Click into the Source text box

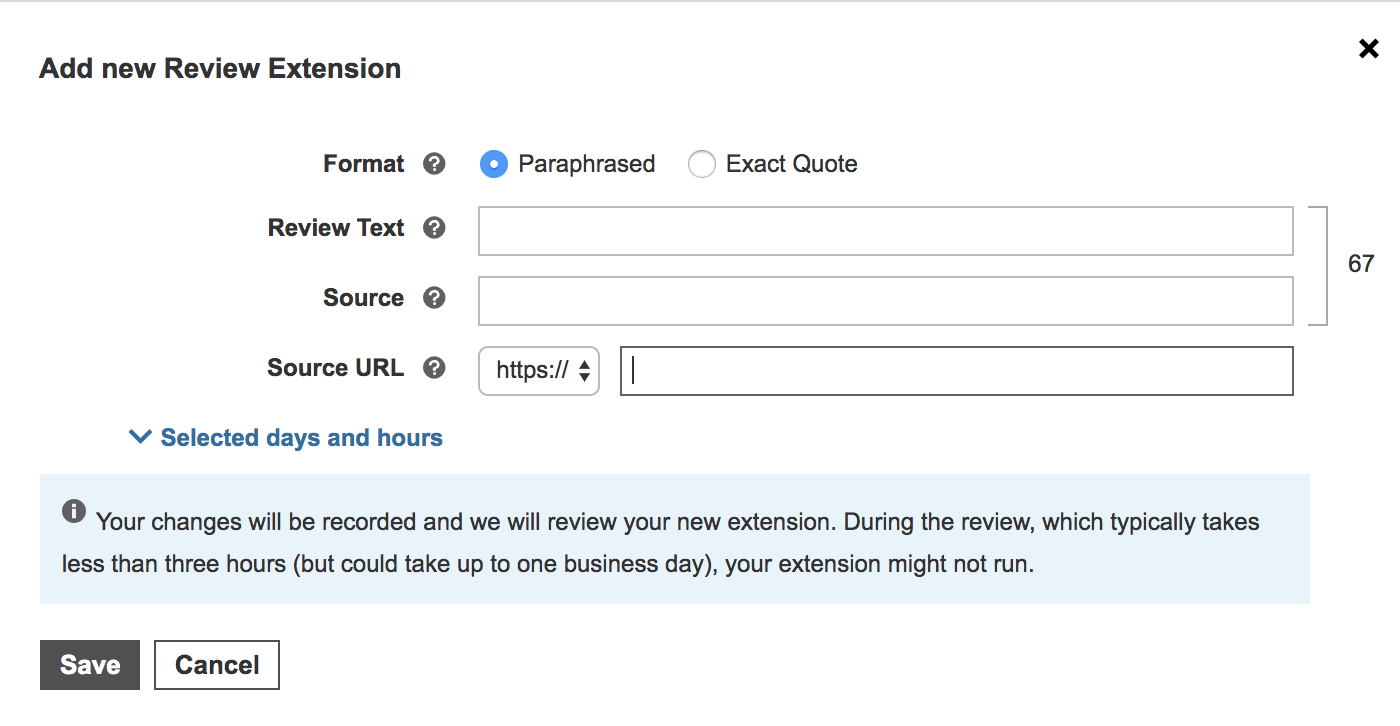[x=885, y=301]
